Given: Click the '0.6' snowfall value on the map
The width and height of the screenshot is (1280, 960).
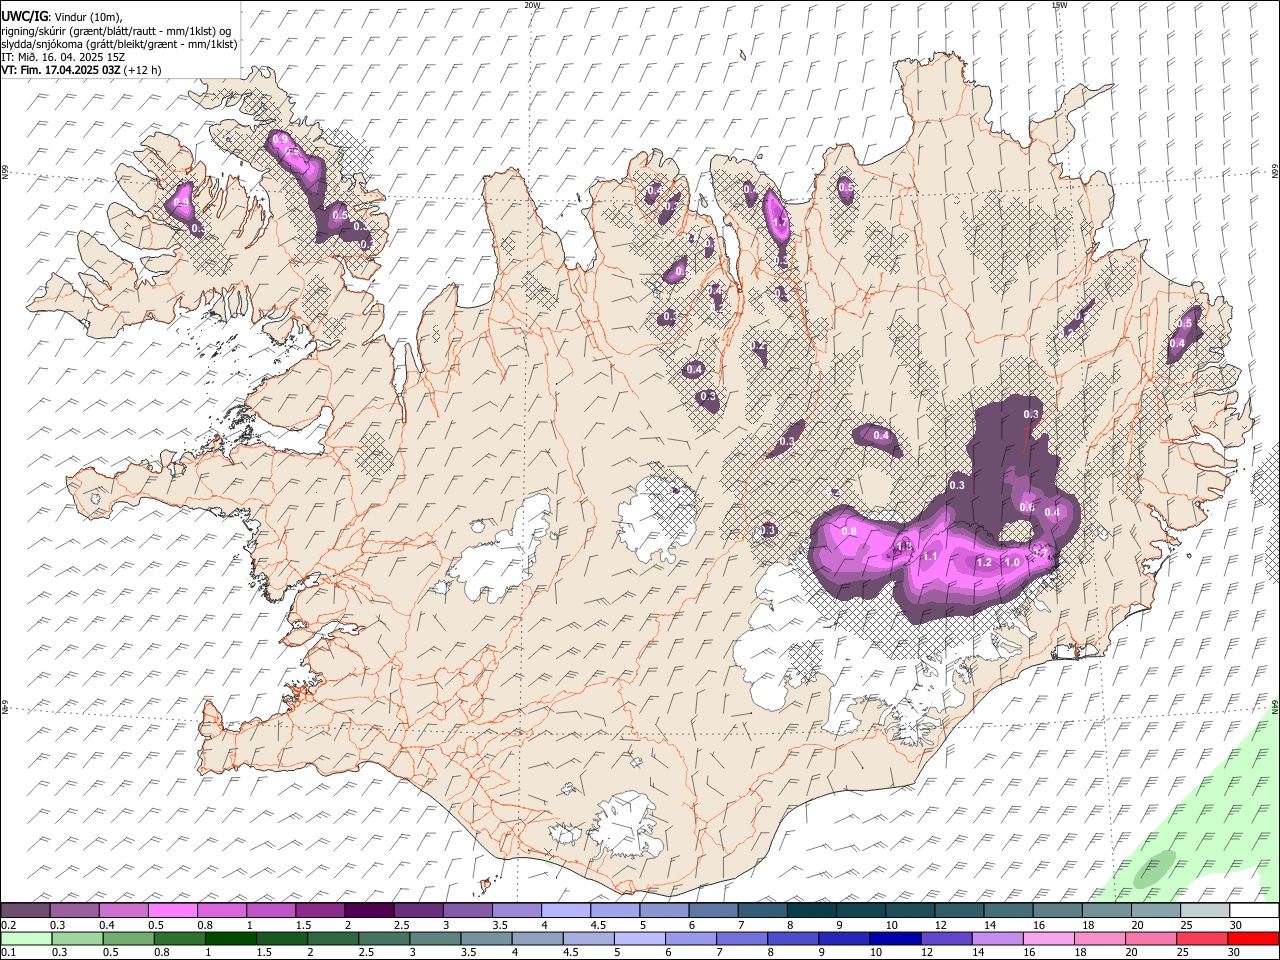Looking at the screenshot, I should point(1027,507).
